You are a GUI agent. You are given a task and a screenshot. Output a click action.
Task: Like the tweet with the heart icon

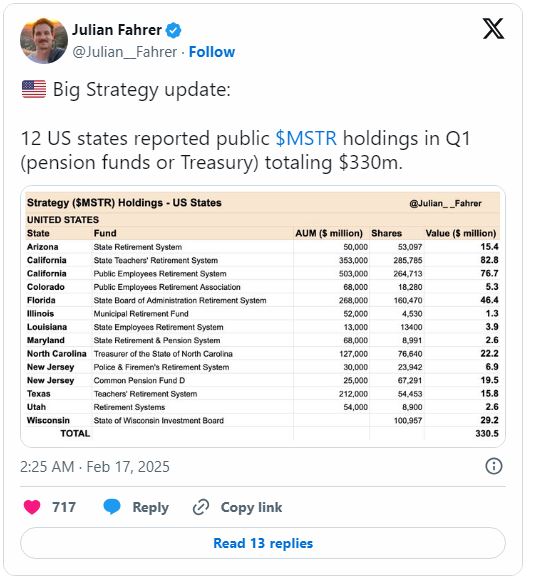pos(32,507)
